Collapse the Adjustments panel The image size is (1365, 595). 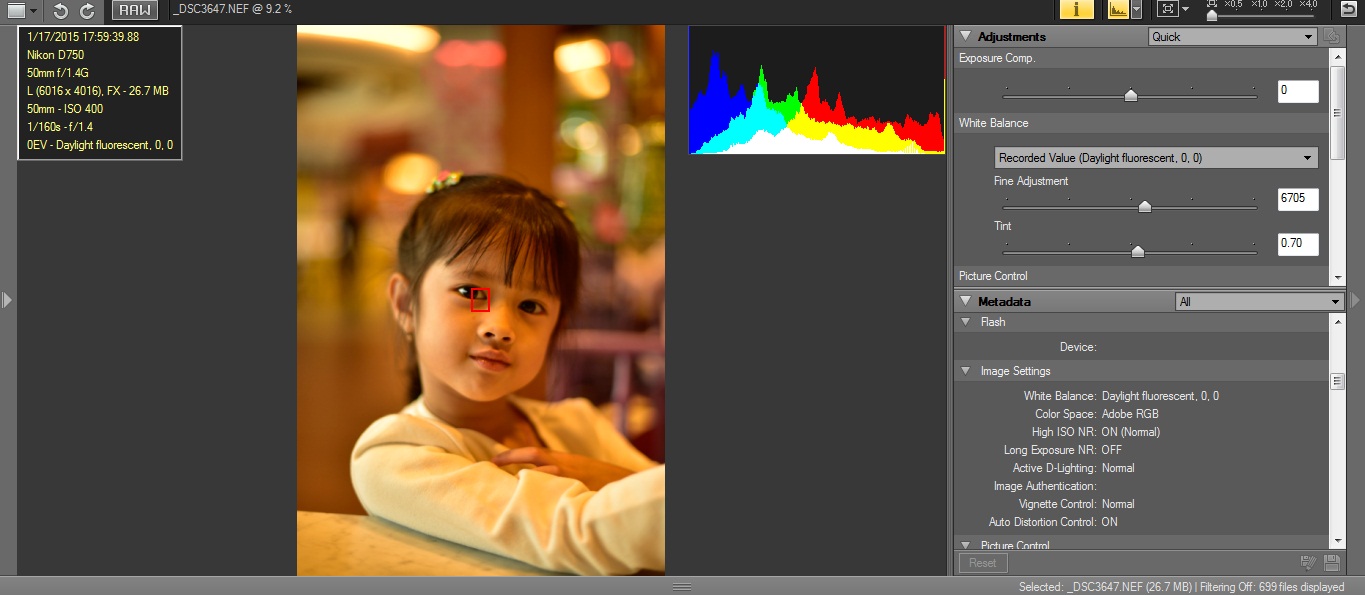(x=965, y=36)
